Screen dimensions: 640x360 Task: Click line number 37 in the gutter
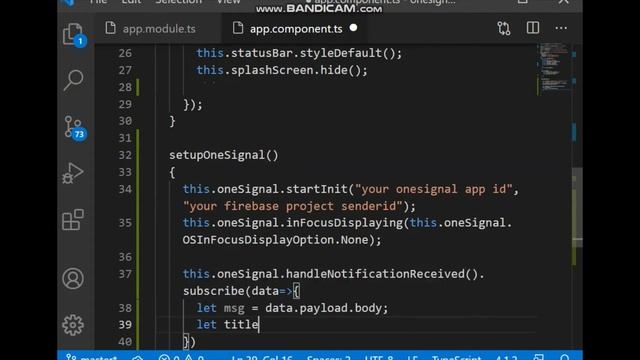[125, 274]
